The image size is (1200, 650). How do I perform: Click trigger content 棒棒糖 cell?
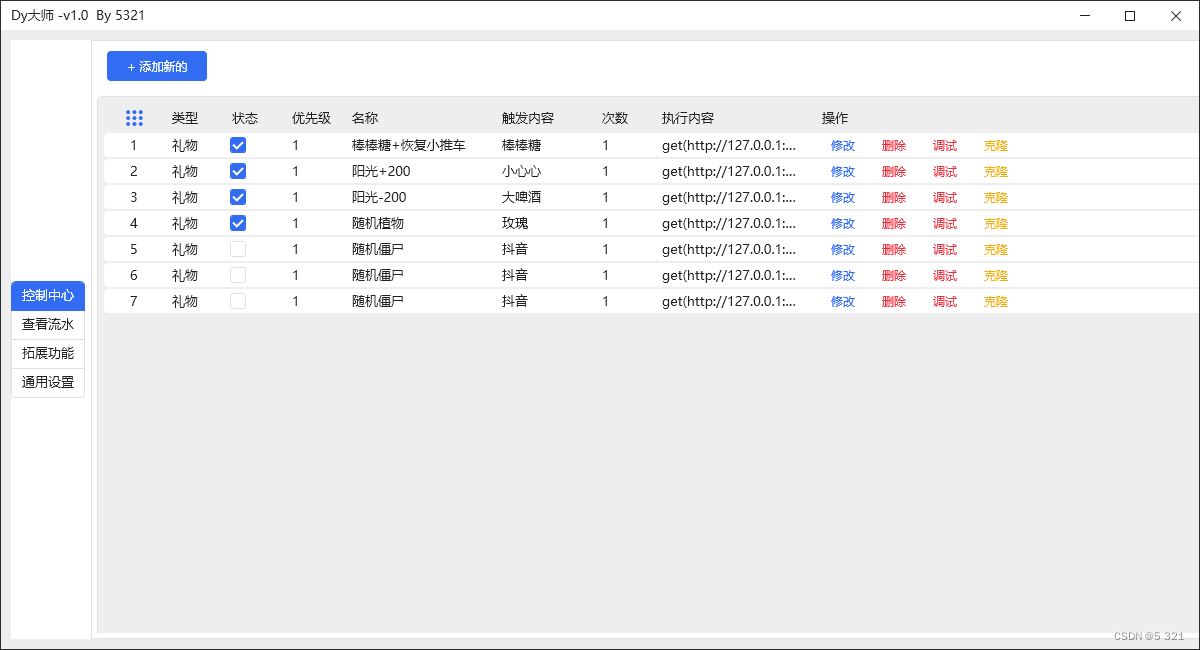(521, 145)
